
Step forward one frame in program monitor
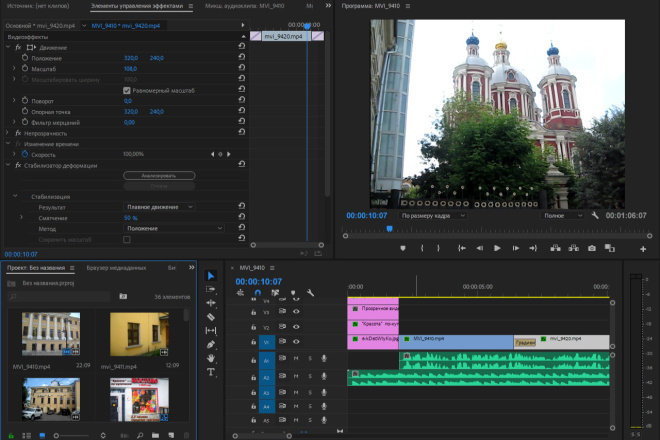click(516, 248)
